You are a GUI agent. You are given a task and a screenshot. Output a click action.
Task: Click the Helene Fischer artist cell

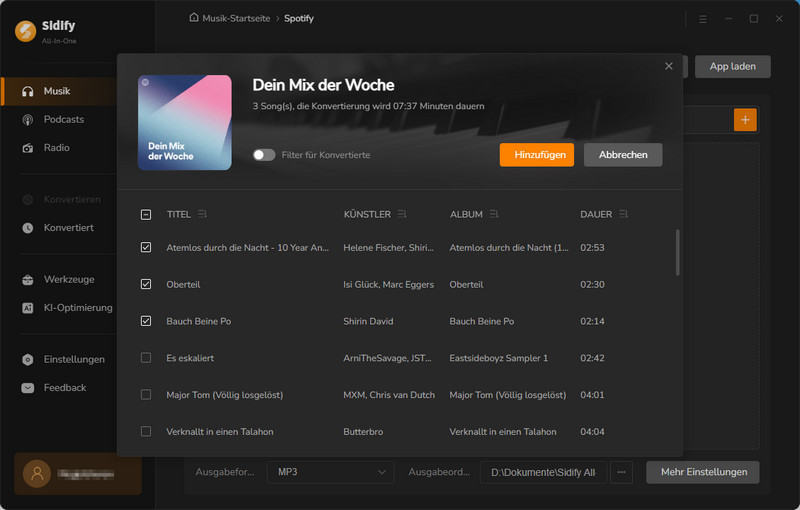click(388, 248)
